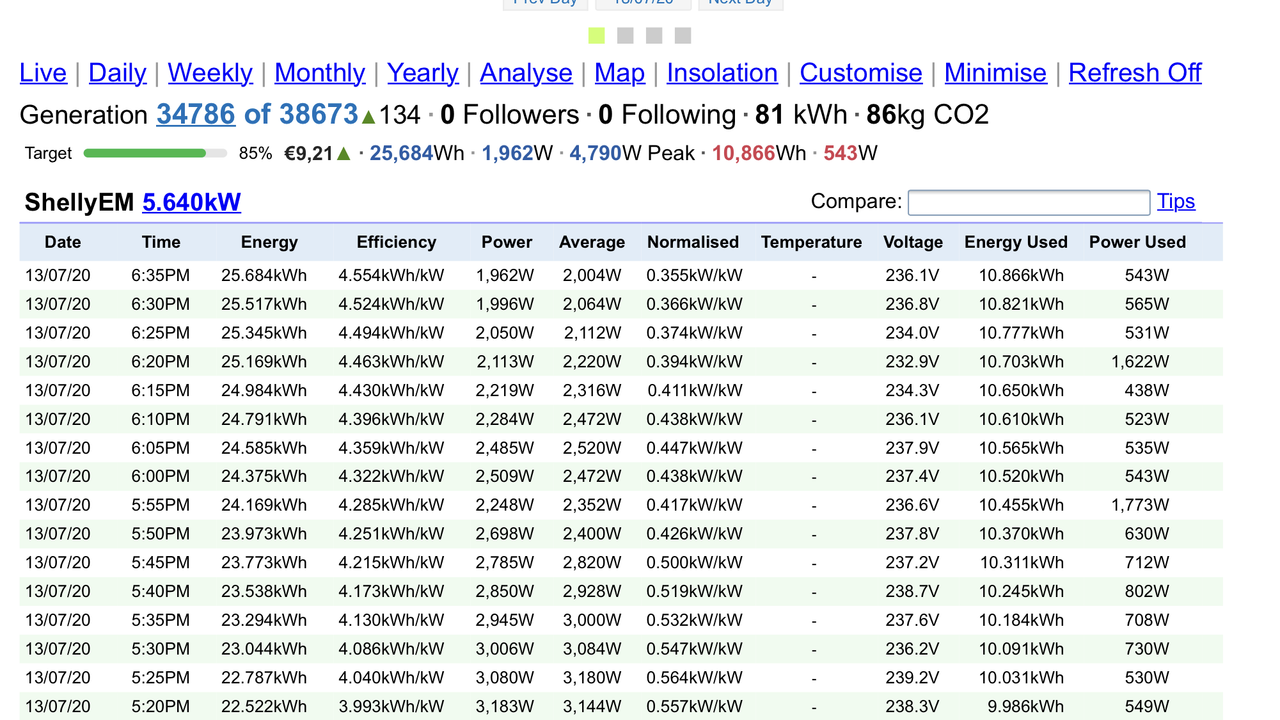Viewport: 1280px width, 720px height.
Task: Focus the Compare input field
Action: click(x=1029, y=202)
